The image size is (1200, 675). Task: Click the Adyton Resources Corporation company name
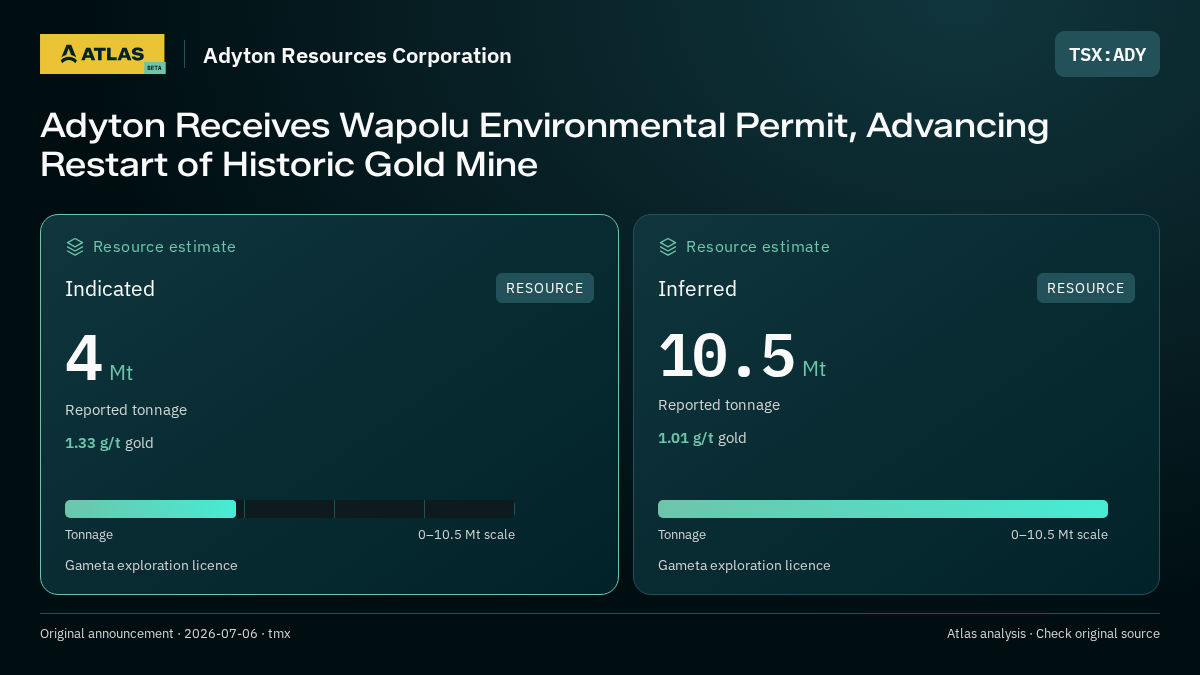click(357, 56)
